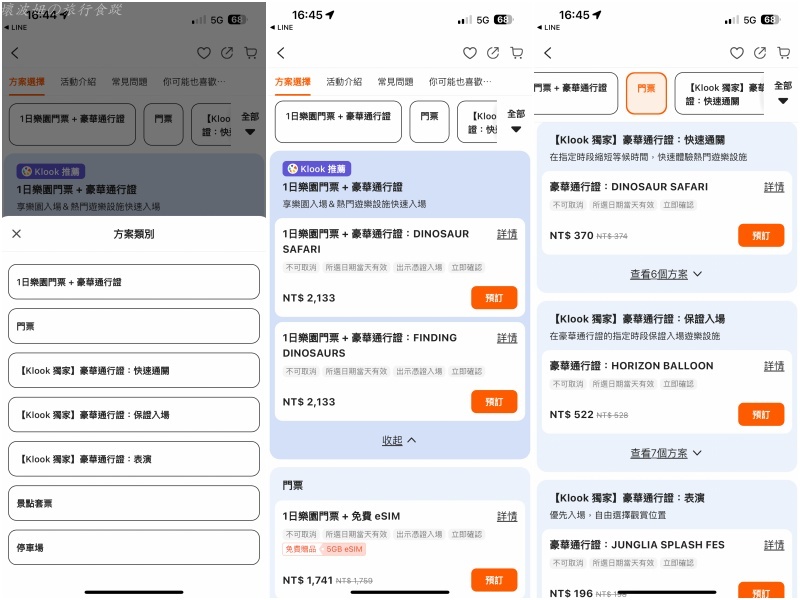Select 常見問題 tab in middle screen
The width and height of the screenshot is (800, 600).
tap(395, 82)
